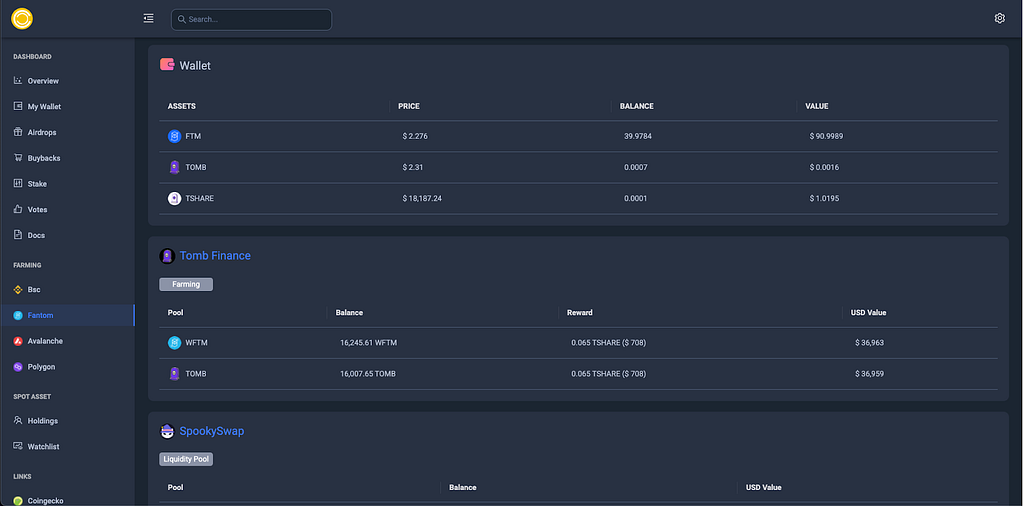Select TSHARE price $ 18,187.24
The image size is (1024, 506).
pos(422,198)
